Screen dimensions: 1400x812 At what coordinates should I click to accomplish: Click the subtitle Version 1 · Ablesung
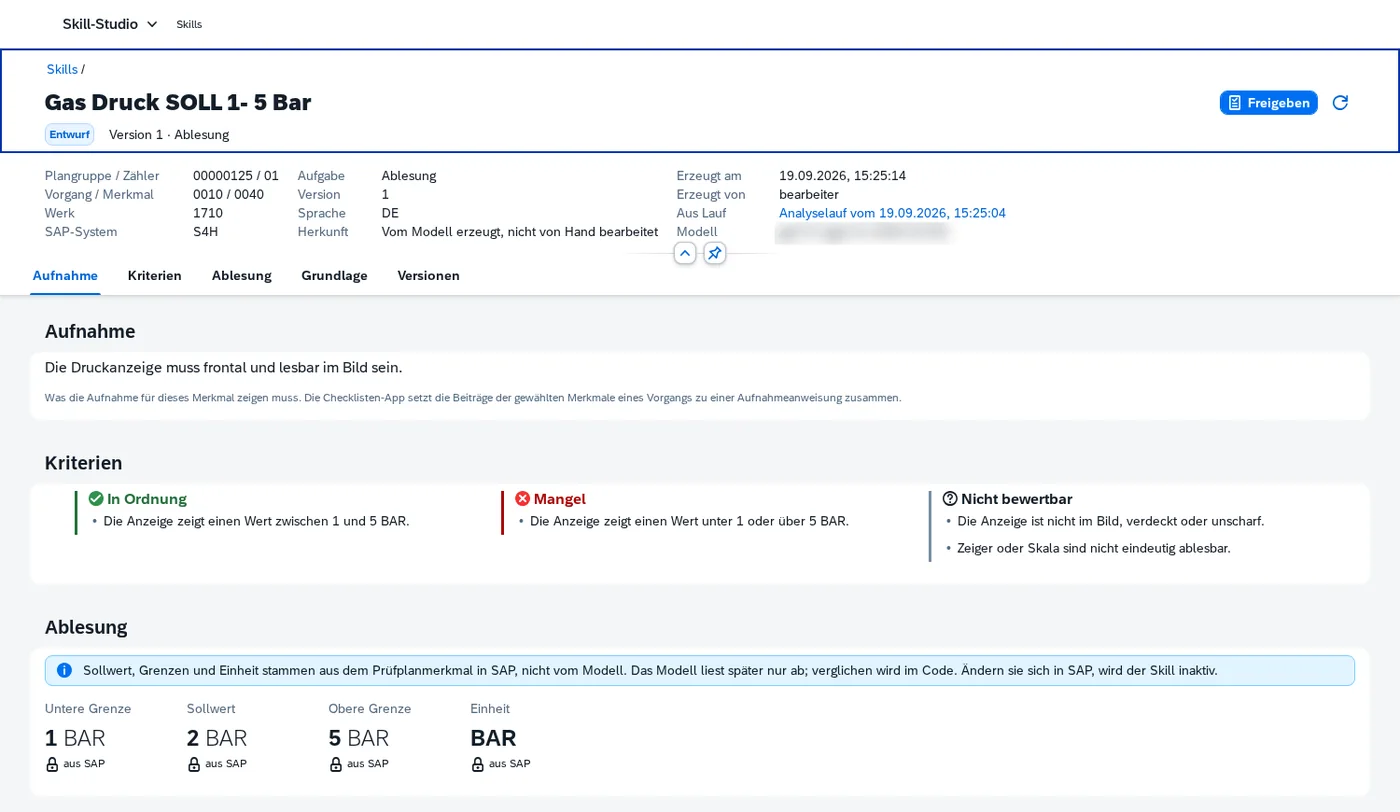[169, 134]
